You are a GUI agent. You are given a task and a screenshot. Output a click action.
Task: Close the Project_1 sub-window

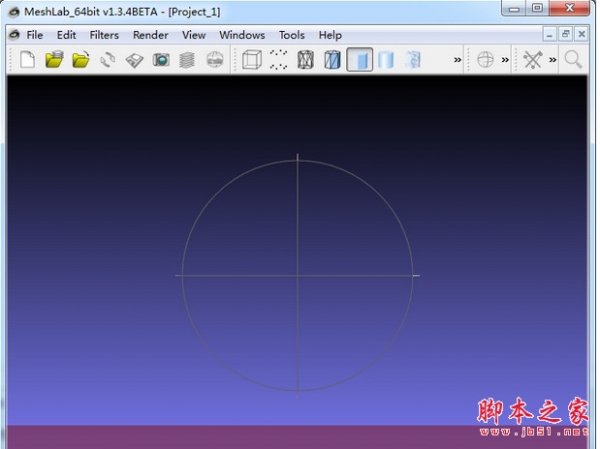click(582, 35)
